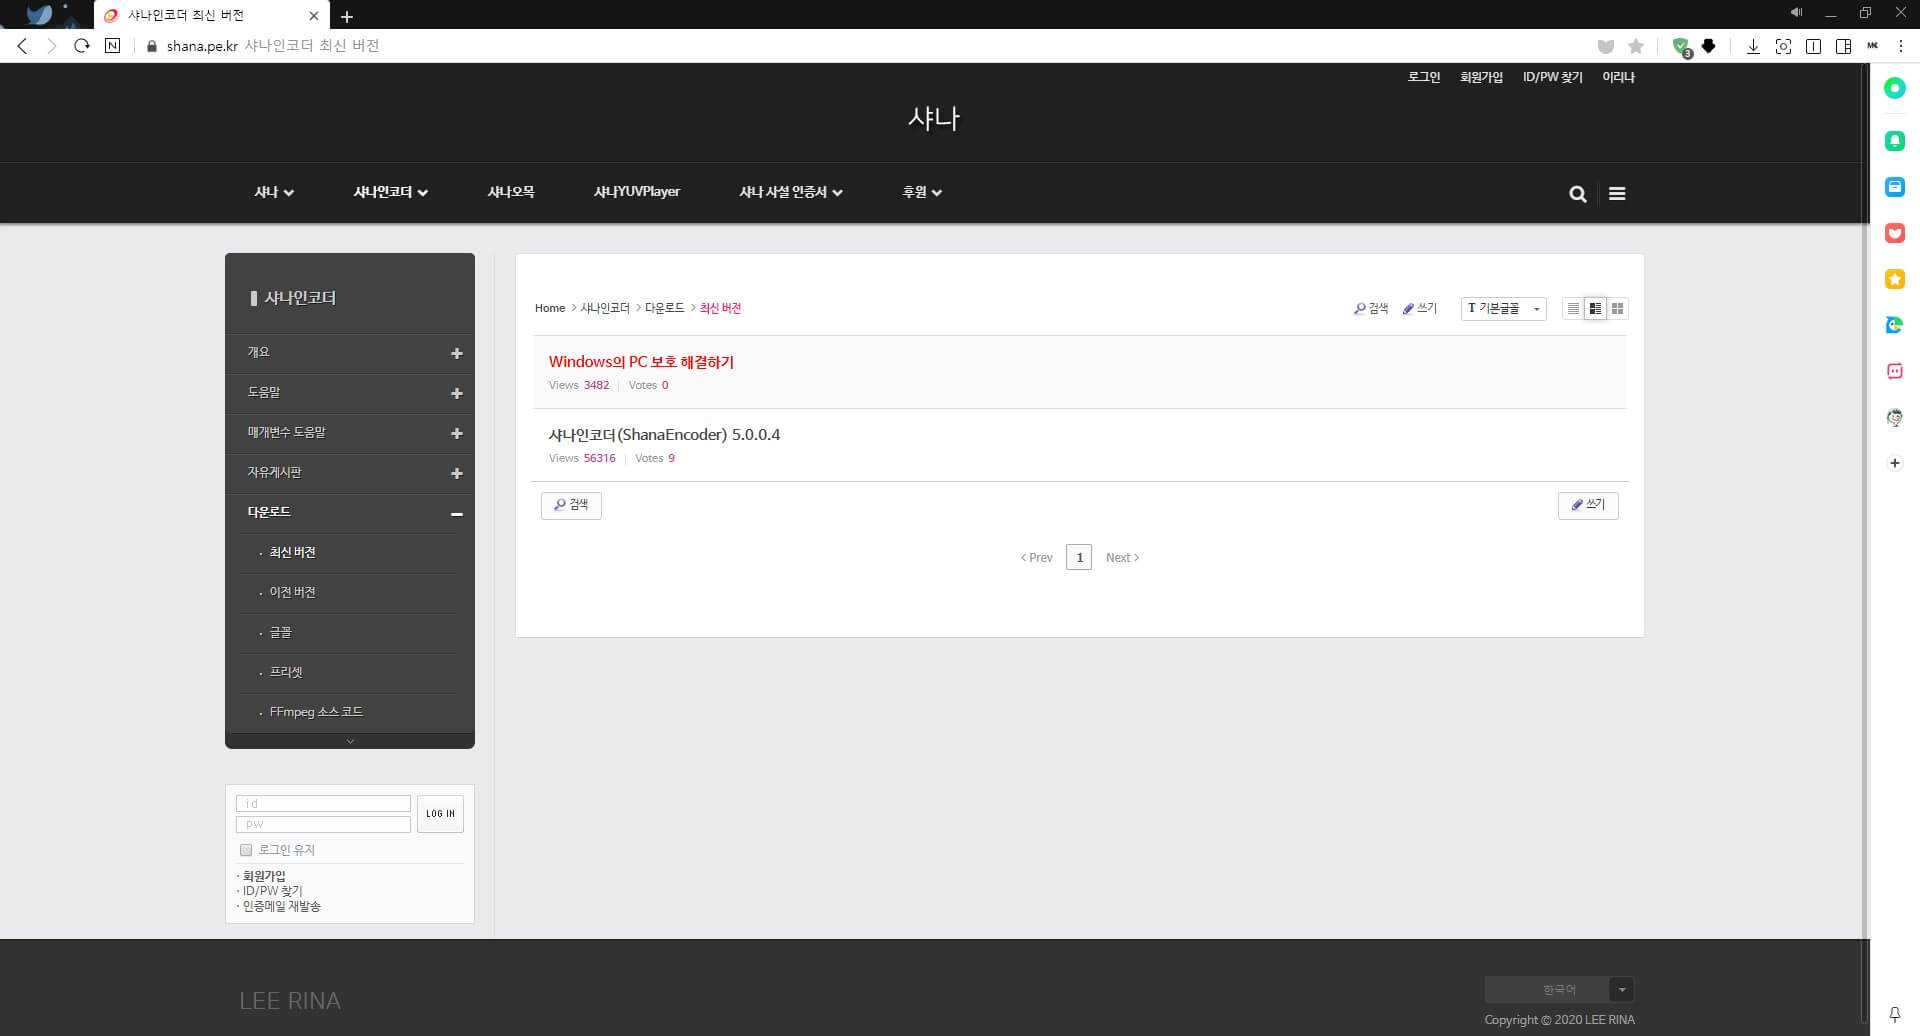Click the pin icon at sidebar bottom
Screen dimensions: 1920x1036
click(x=1895, y=1014)
